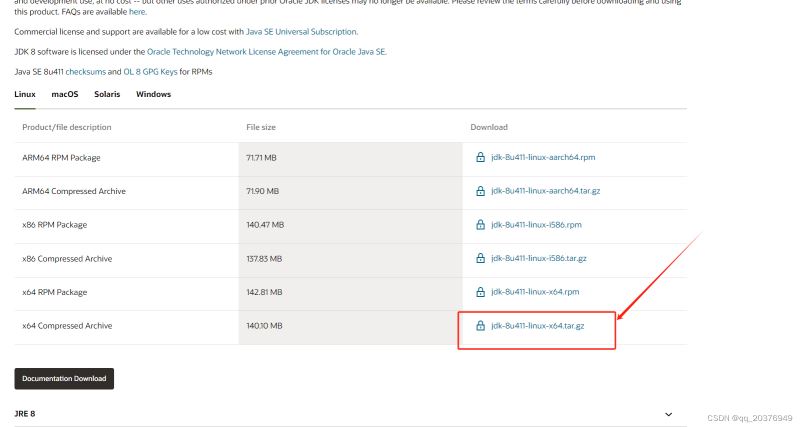Viewport: 800px width, 427px height.
Task: Click lock icon beside jdk-8u411-linux-i586.rpm
Action: 480,225
